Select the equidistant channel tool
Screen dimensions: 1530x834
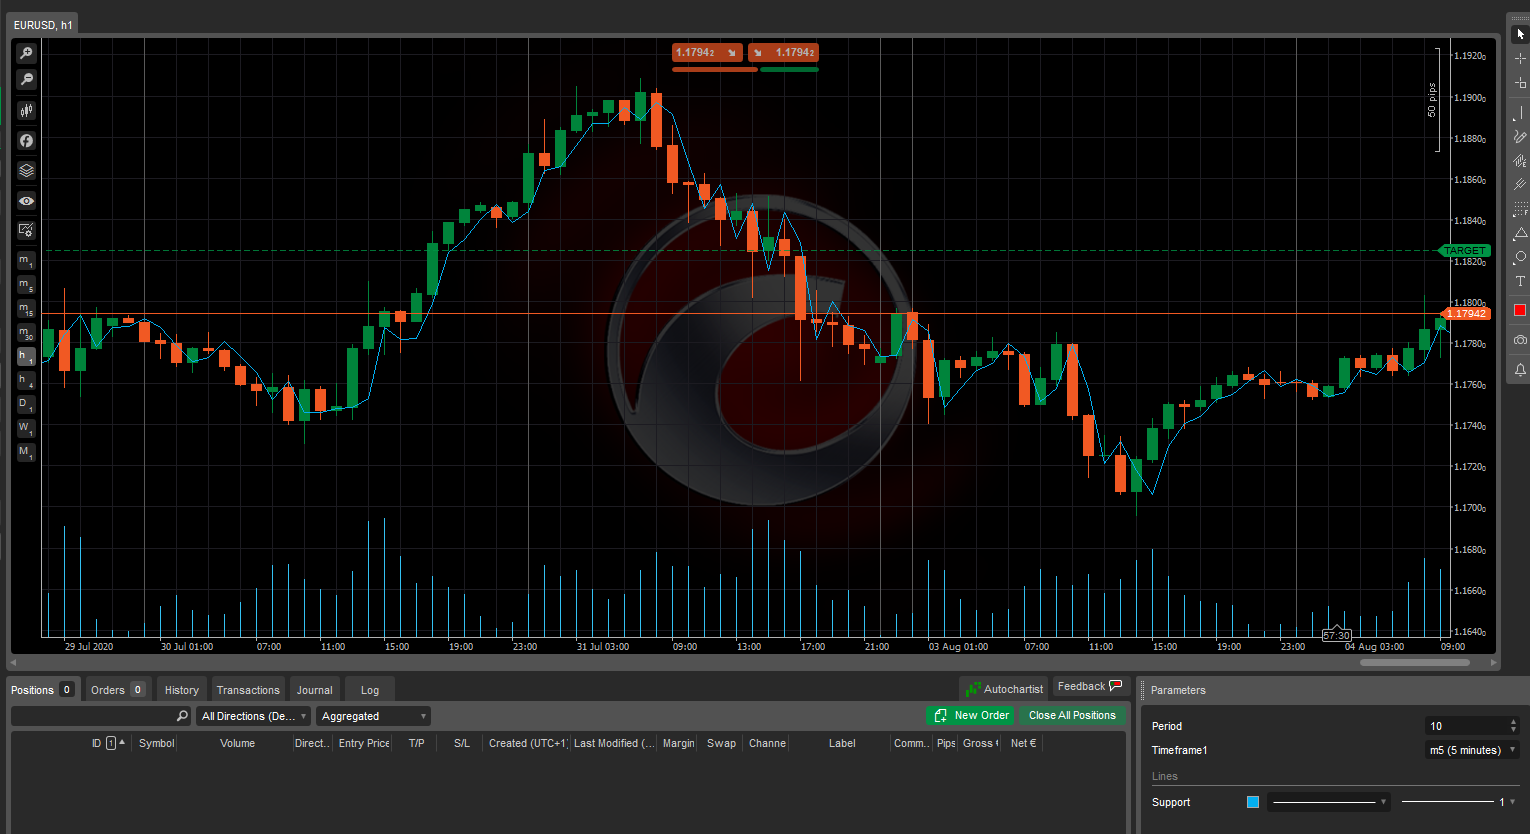[x=1520, y=161]
